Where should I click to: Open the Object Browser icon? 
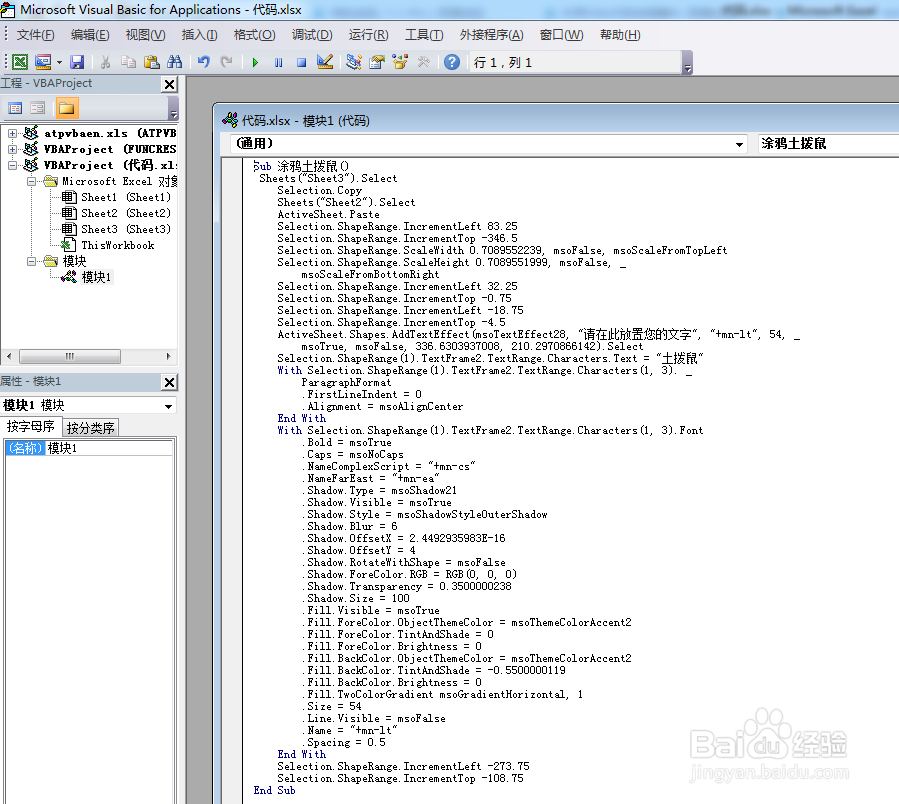(x=400, y=62)
